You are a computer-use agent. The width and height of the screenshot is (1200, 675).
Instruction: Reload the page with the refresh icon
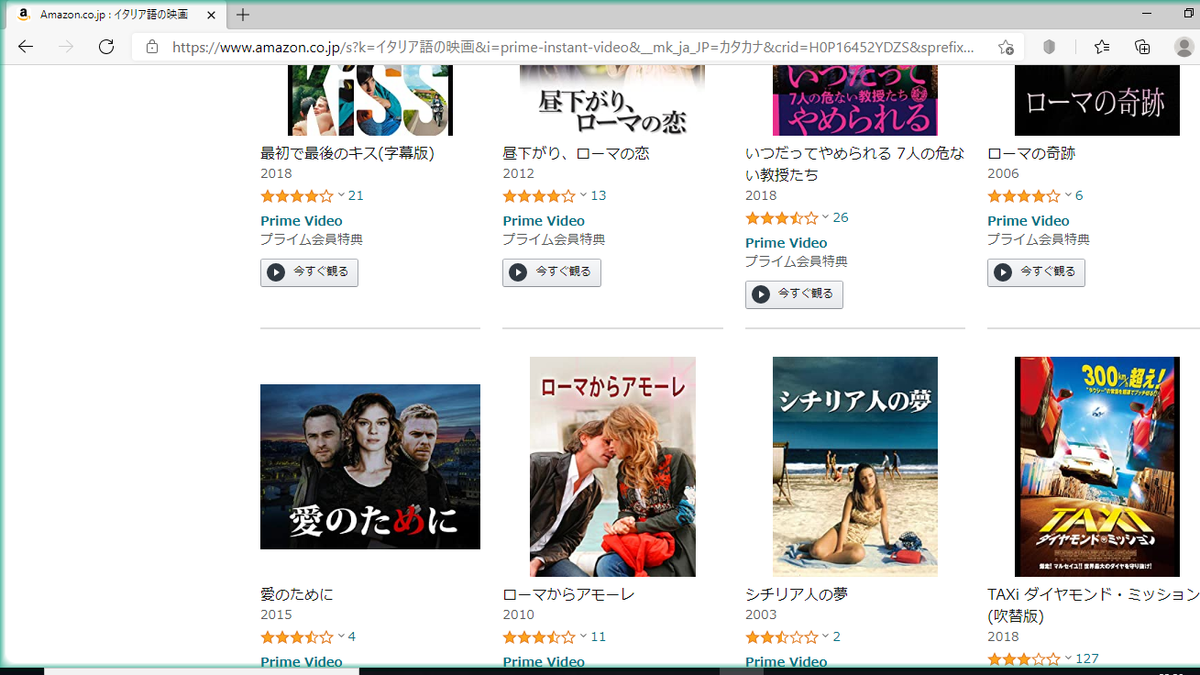[x=106, y=47]
